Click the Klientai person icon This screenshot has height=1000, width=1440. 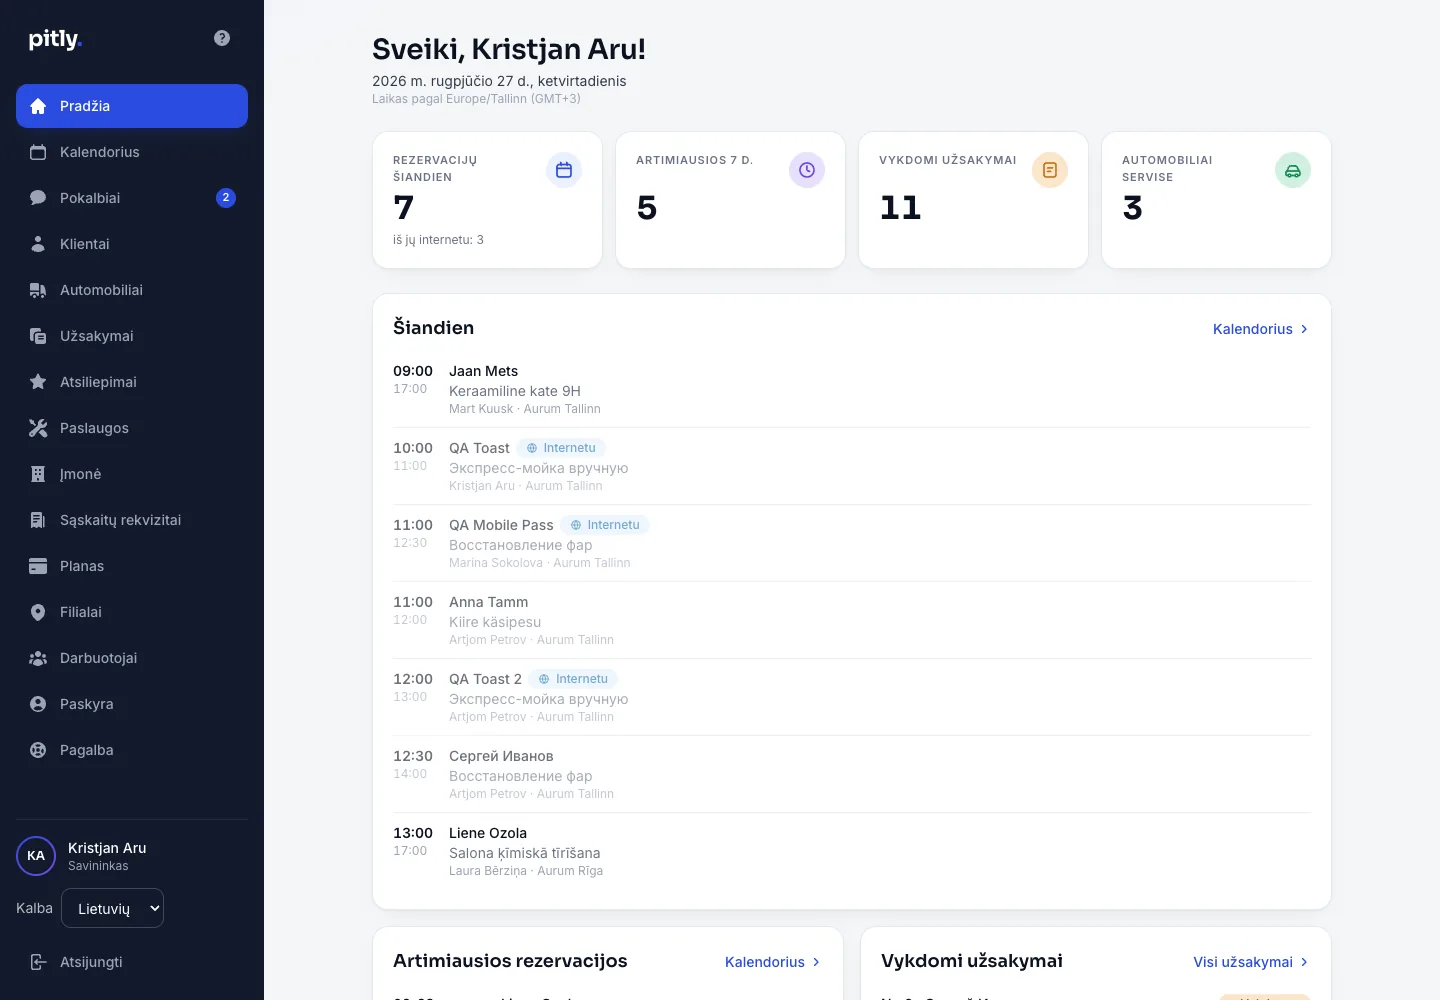point(38,244)
